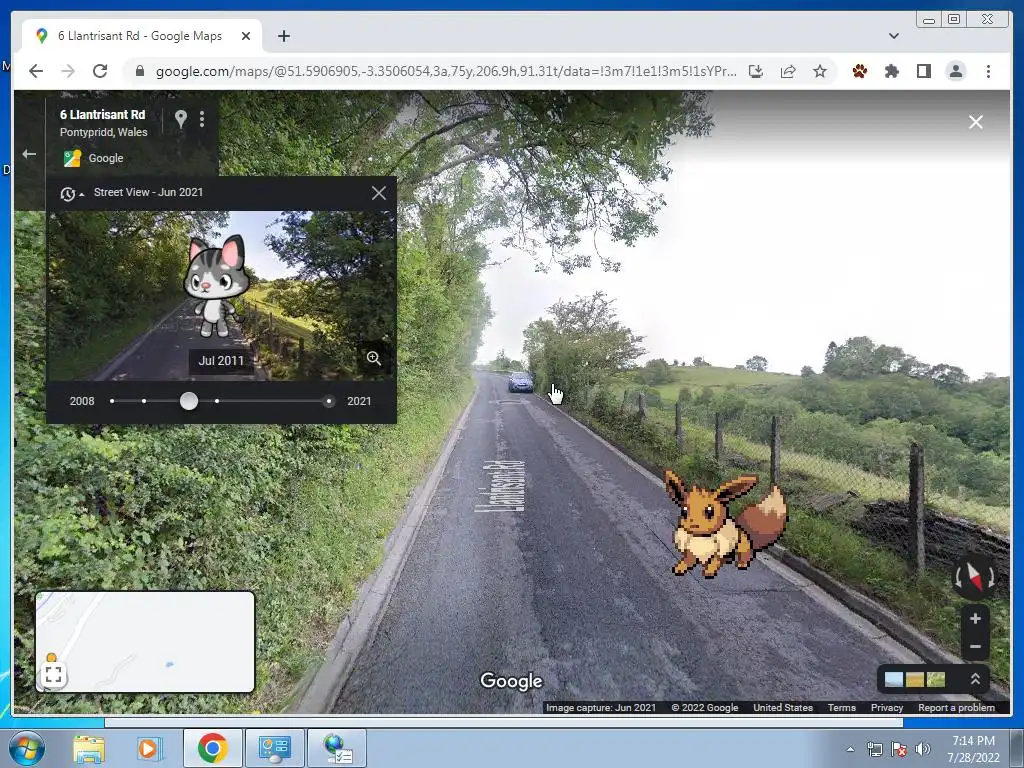Zoom out with the minus button
The width and height of the screenshot is (1024, 768).
pos(975,647)
